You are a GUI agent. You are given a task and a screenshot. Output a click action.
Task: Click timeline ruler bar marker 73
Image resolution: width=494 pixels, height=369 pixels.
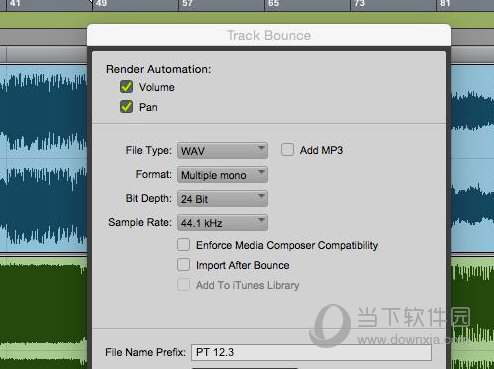[359, 4]
